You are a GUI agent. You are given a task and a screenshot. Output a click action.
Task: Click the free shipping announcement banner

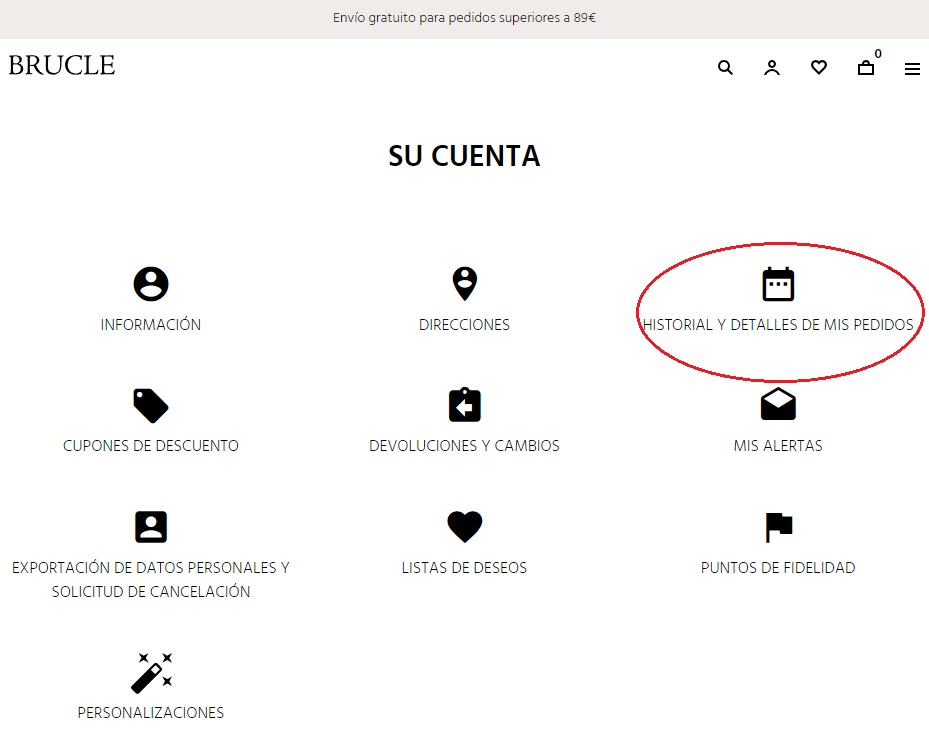pyautogui.click(x=464, y=18)
